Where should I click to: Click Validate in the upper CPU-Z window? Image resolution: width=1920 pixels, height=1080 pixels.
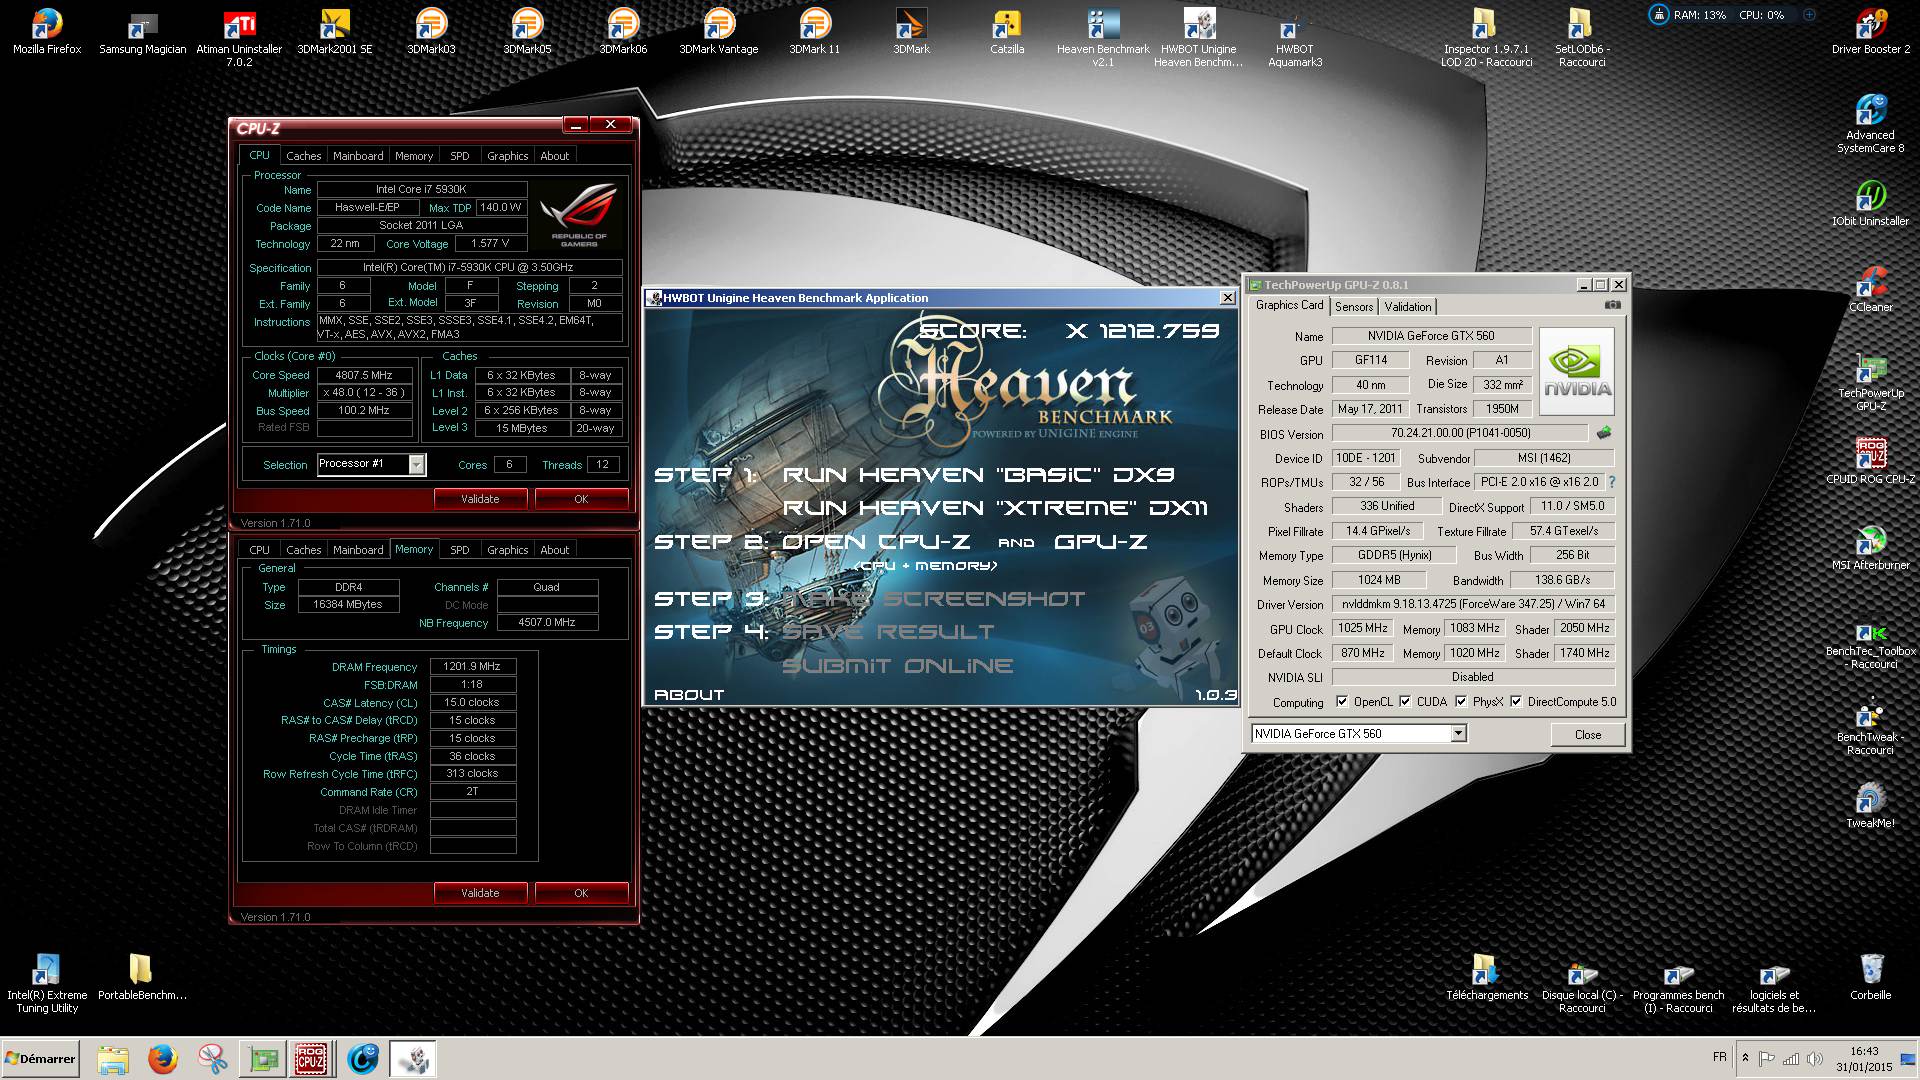coord(480,498)
